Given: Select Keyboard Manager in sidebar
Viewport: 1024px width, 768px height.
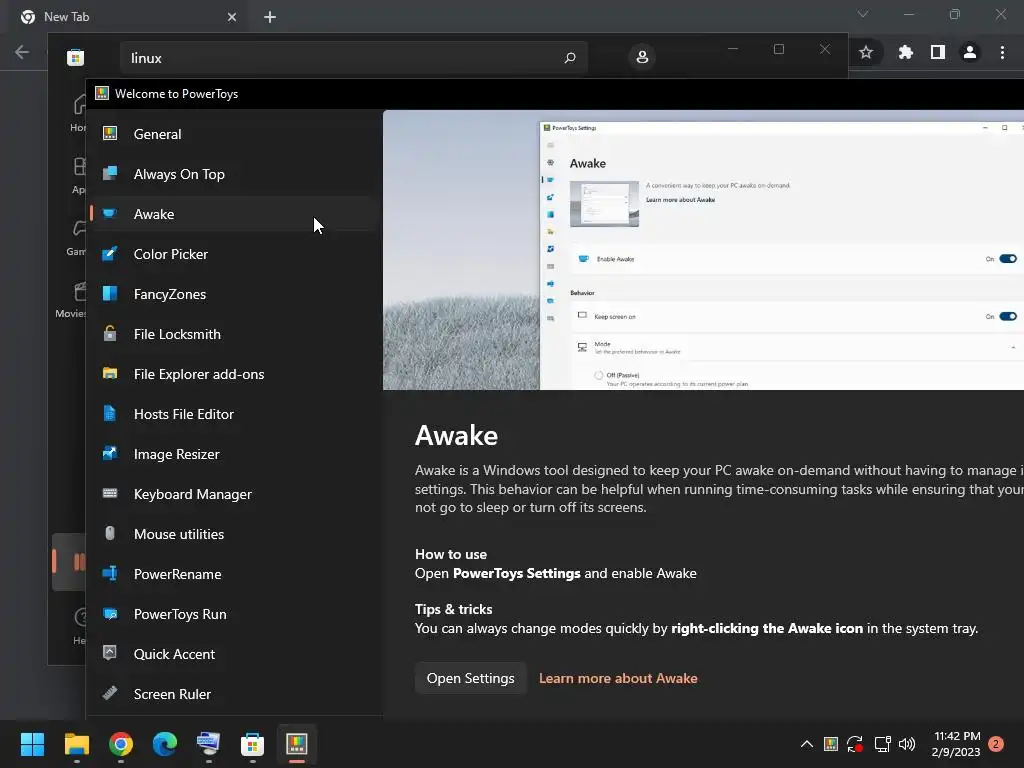Looking at the screenshot, I should pos(233,494).
